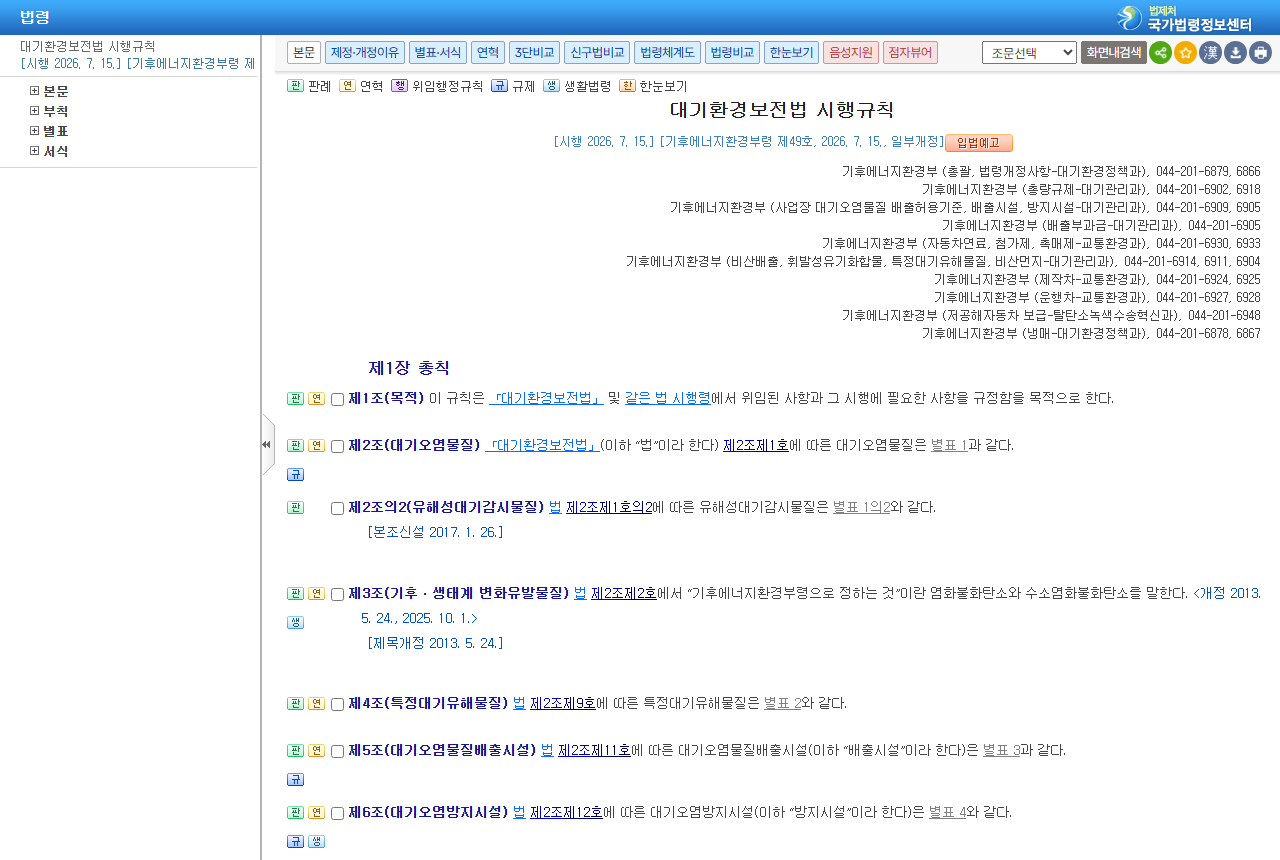Viewport: 1280px width, 860px height.
Task: Click the 입법예고 button
Action: tap(979, 143)
